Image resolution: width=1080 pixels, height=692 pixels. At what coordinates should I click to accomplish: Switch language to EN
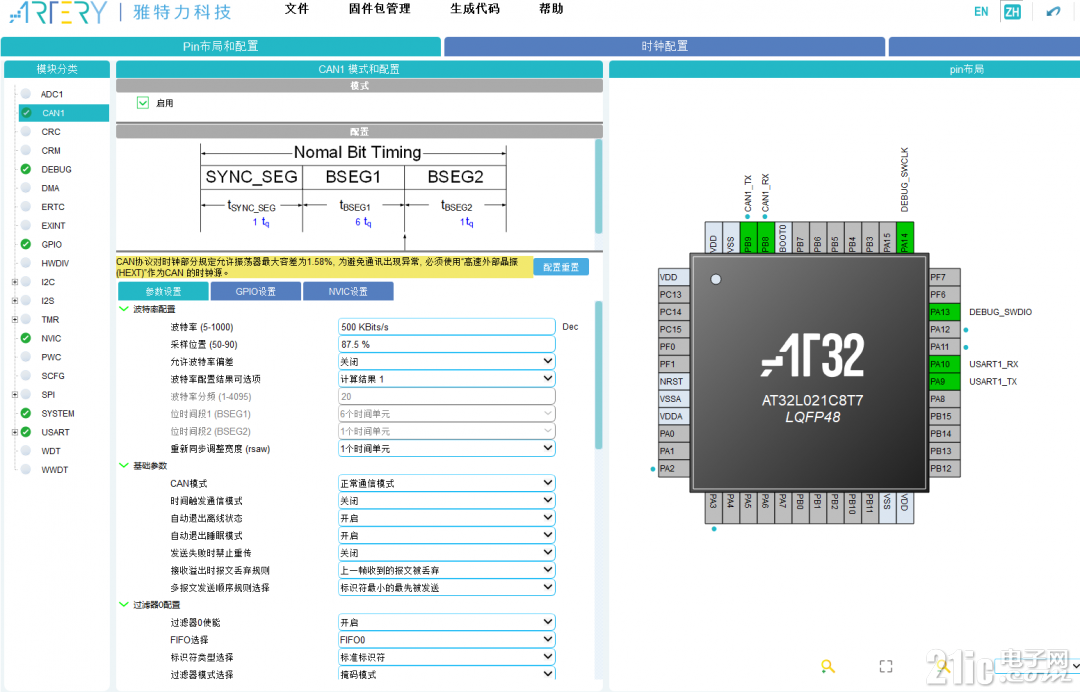[981, 12]
